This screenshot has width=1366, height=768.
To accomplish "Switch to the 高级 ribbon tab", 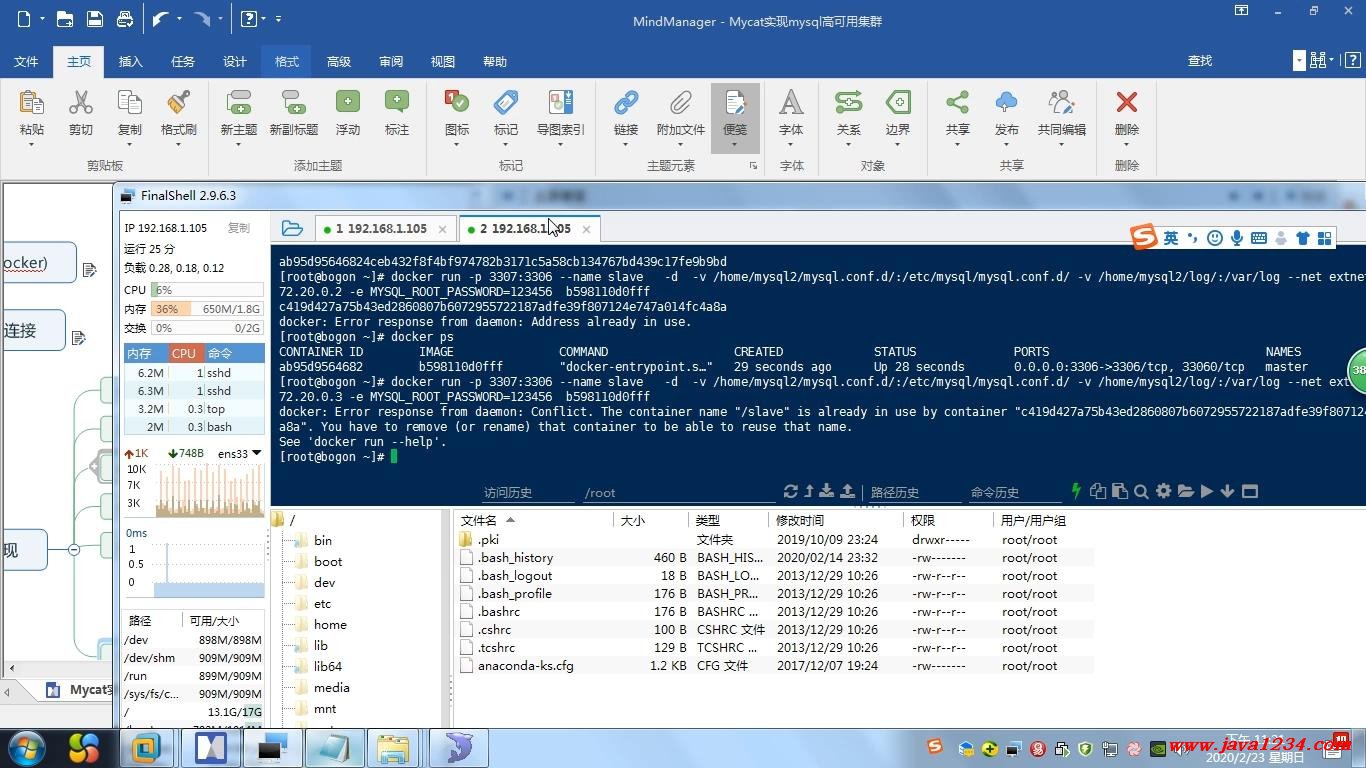I will tap(339, 61).
